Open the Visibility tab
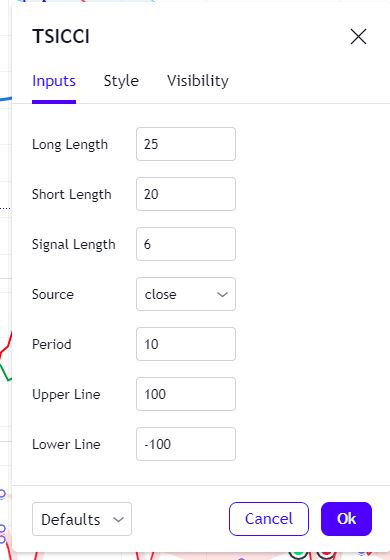390x560 pixels. (198, 81)
